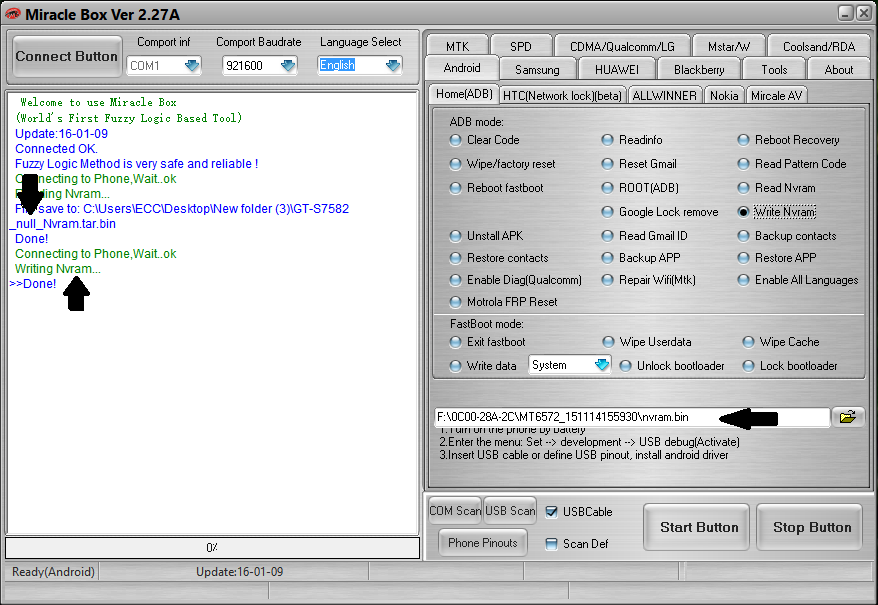Select the Unstall APK option
This screenshot has height=605, width=878.
pos(455,236)
